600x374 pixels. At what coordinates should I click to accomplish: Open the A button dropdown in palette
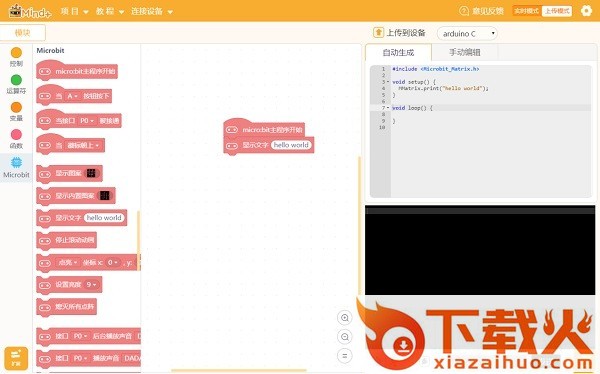click(72, 96)
